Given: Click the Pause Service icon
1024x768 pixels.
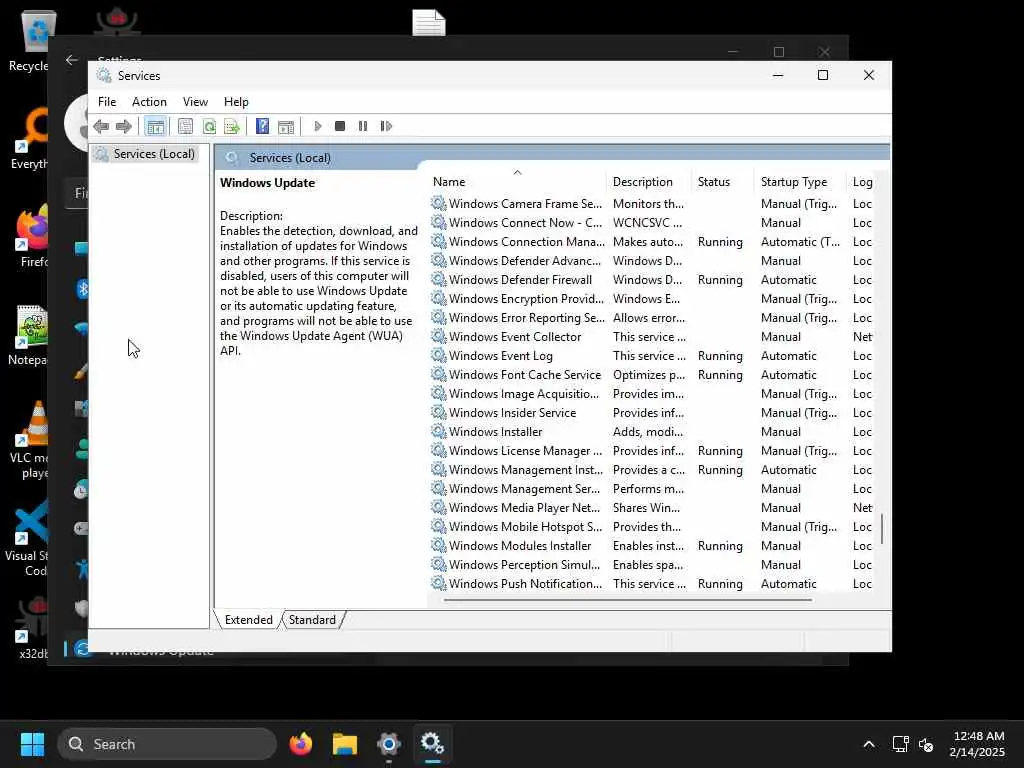Looking at the screenshot, I should [363, 126].
